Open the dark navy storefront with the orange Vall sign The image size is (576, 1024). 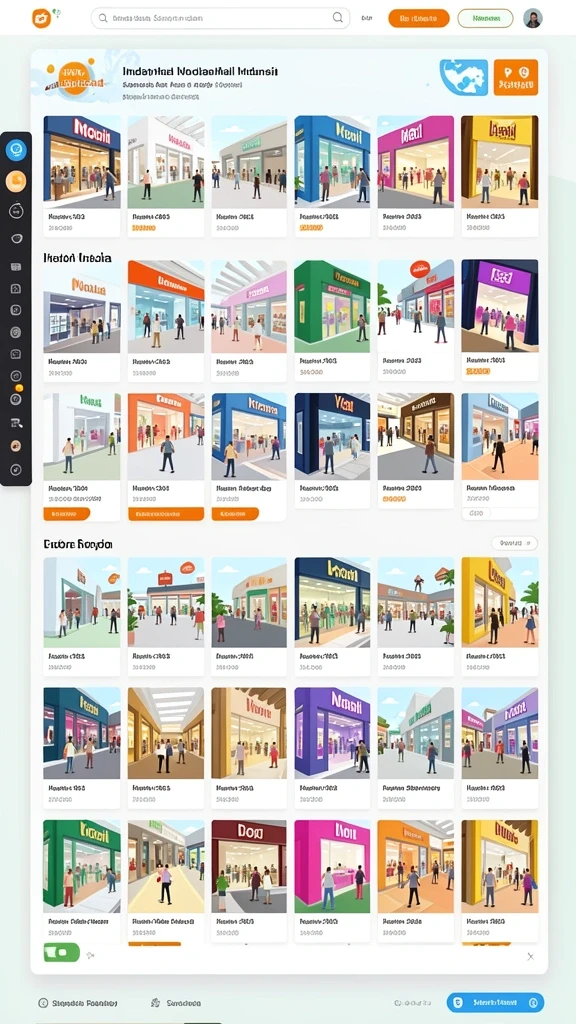tap(332, 436)
